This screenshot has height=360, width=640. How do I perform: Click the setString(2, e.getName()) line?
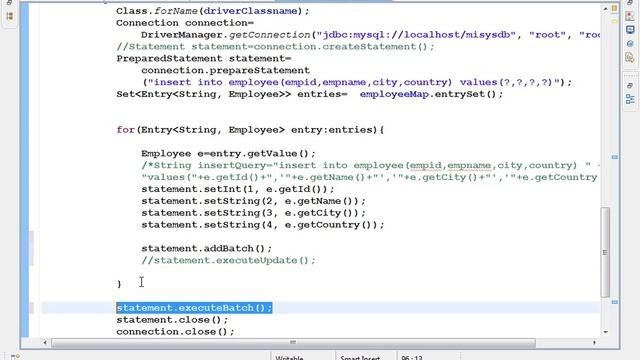[x=253, y=201]
